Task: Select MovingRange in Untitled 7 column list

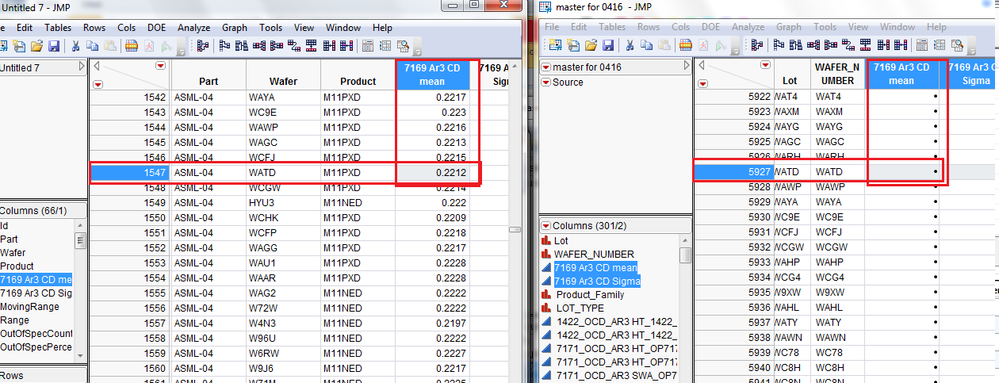Action: (30, 307)
